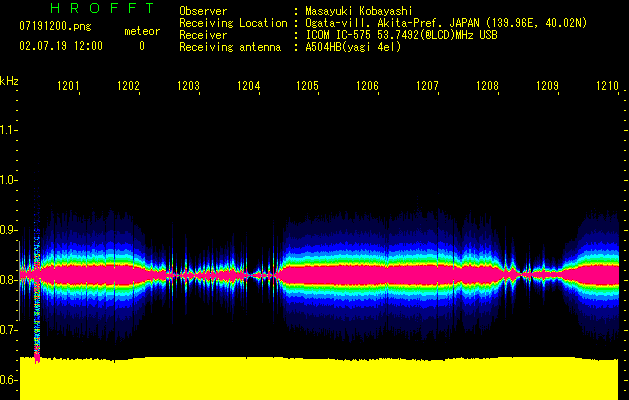Click the 0.7 kHz axis tick label
Viewport: 629px width, 400px height.
pos(7,330)
